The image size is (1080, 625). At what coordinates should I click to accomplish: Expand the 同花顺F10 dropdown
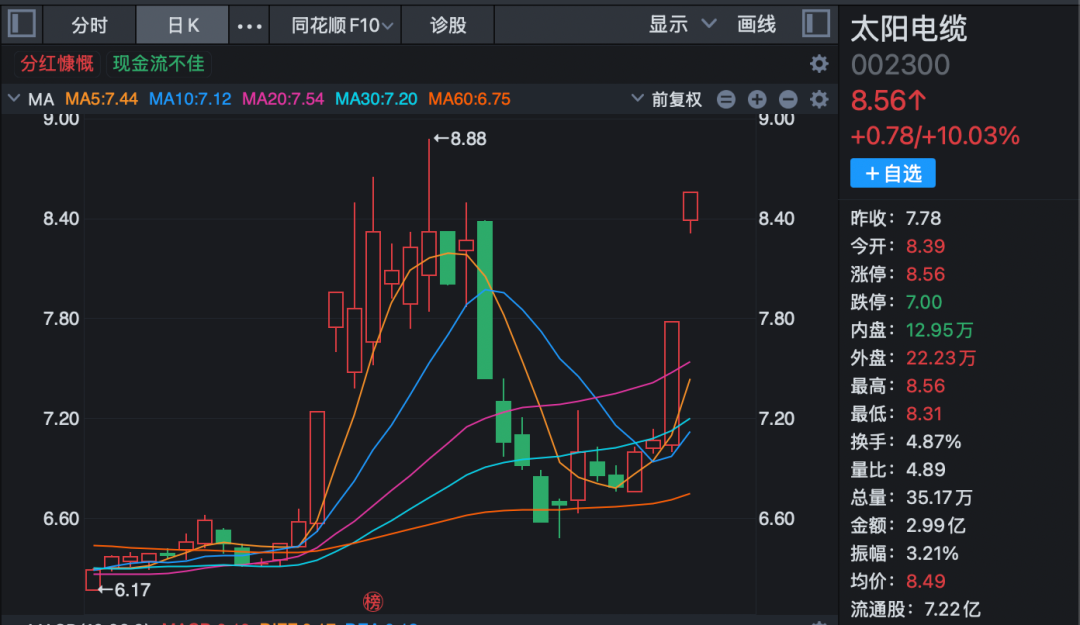click(342, 25)
